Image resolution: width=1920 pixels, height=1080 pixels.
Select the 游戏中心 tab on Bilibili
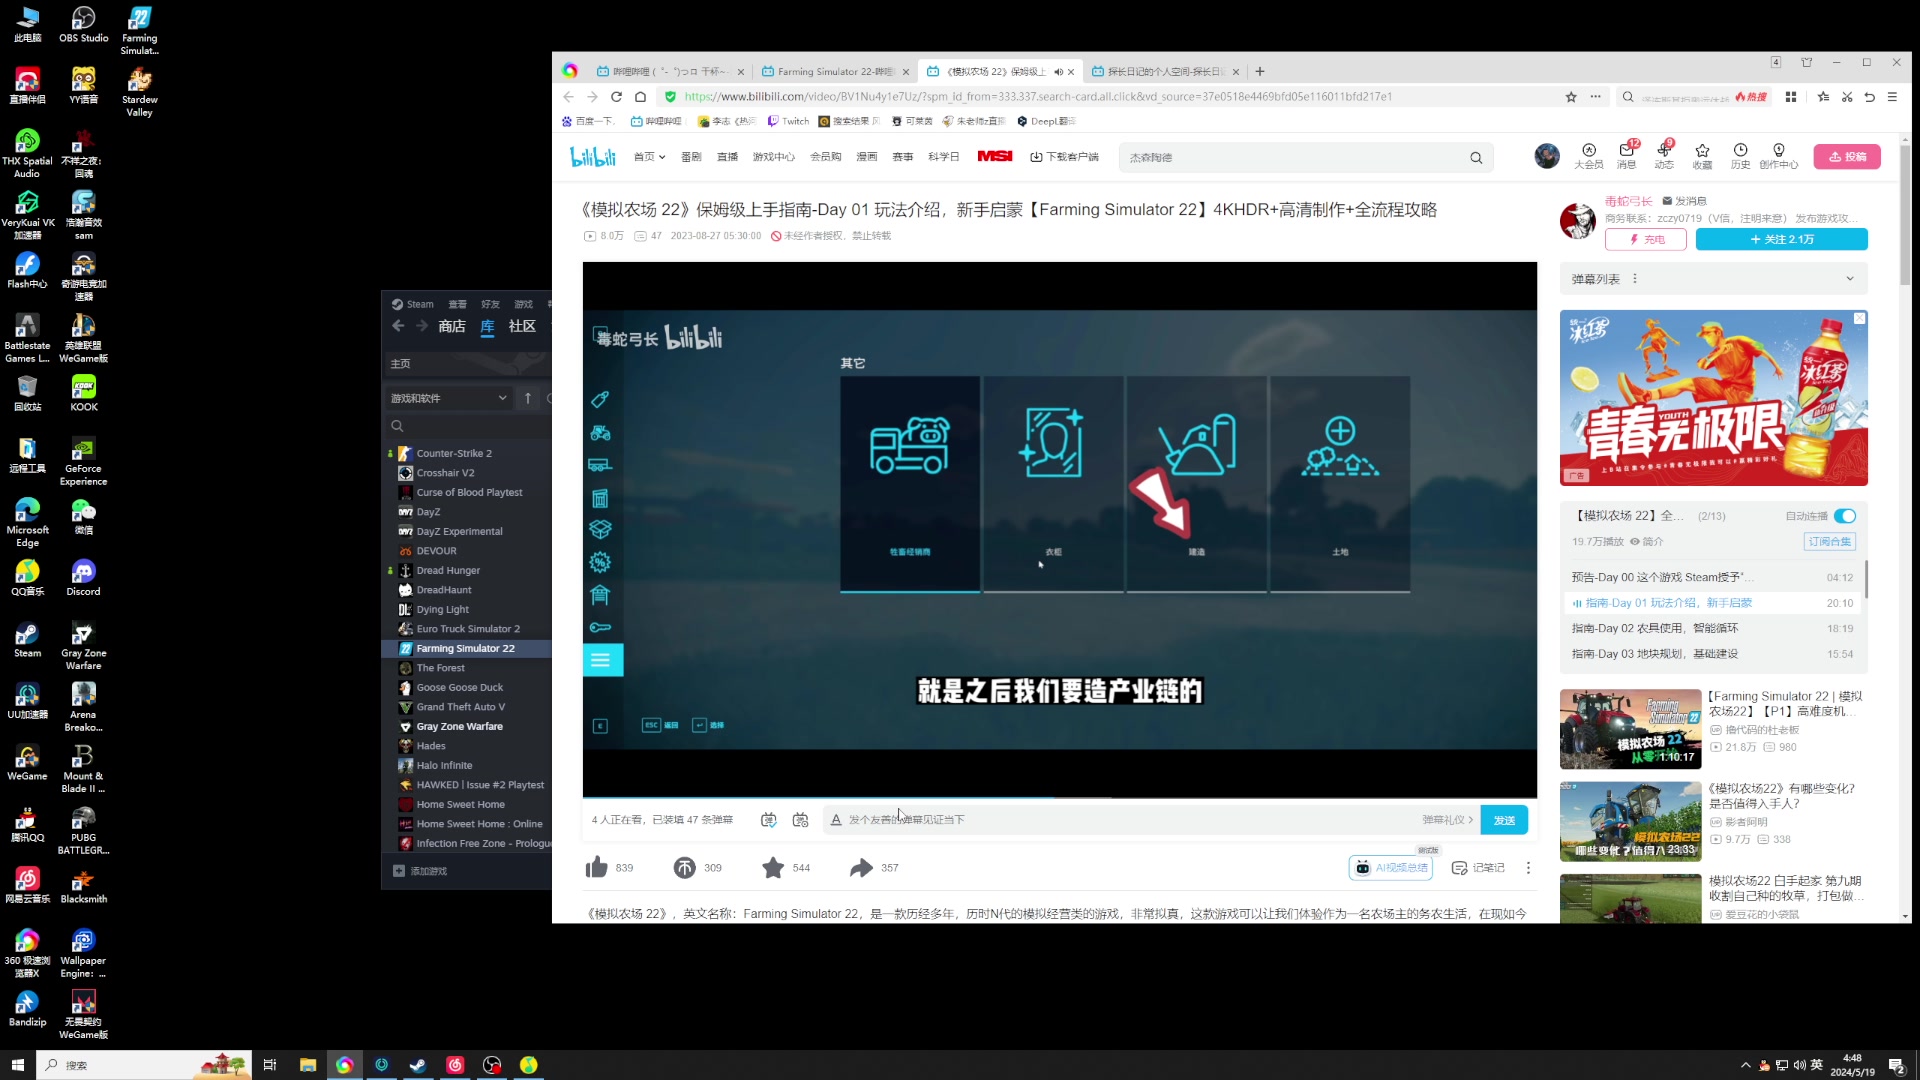tap(773, 157)
